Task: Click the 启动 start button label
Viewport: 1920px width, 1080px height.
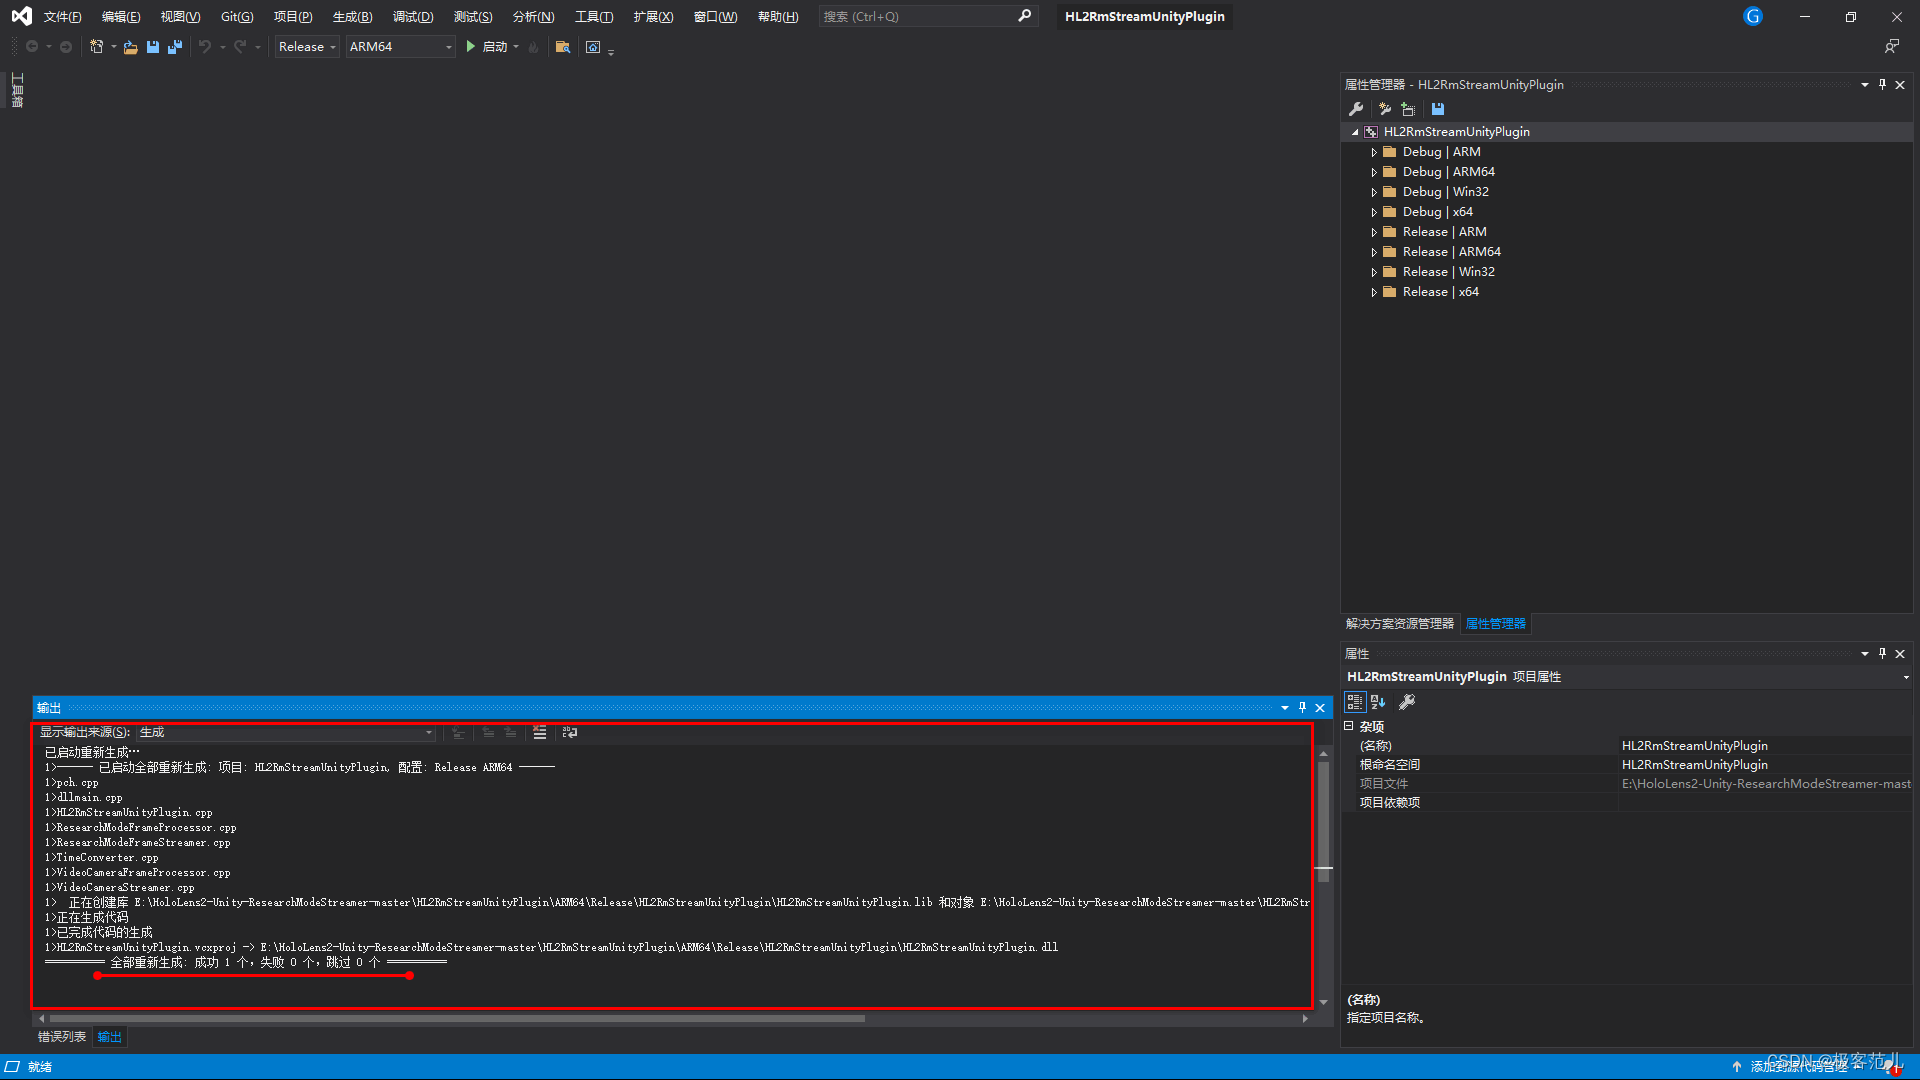Action: click(495, 47)
